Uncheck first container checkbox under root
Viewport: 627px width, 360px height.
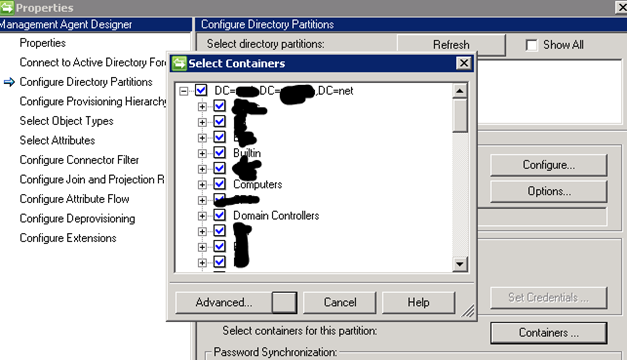[220, 106]
